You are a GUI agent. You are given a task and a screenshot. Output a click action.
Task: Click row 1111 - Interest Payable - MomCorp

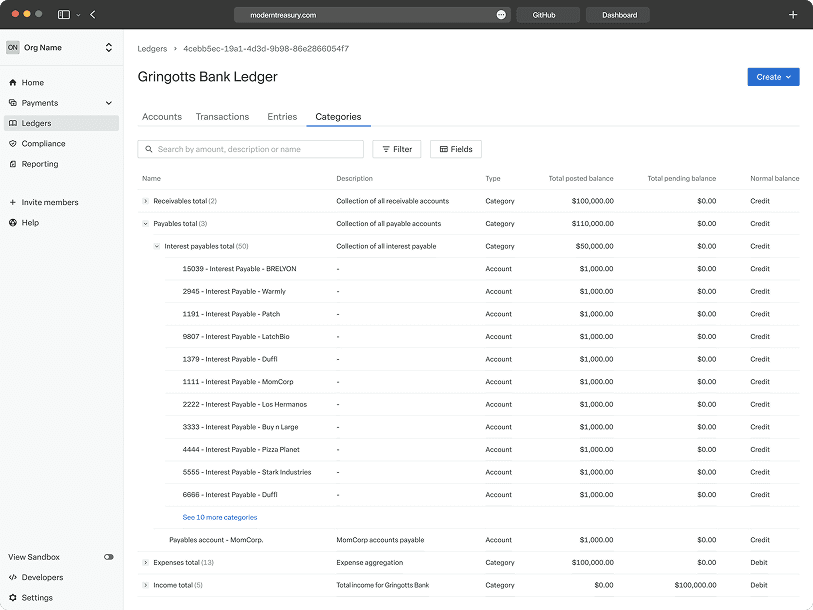click(482, 382)
